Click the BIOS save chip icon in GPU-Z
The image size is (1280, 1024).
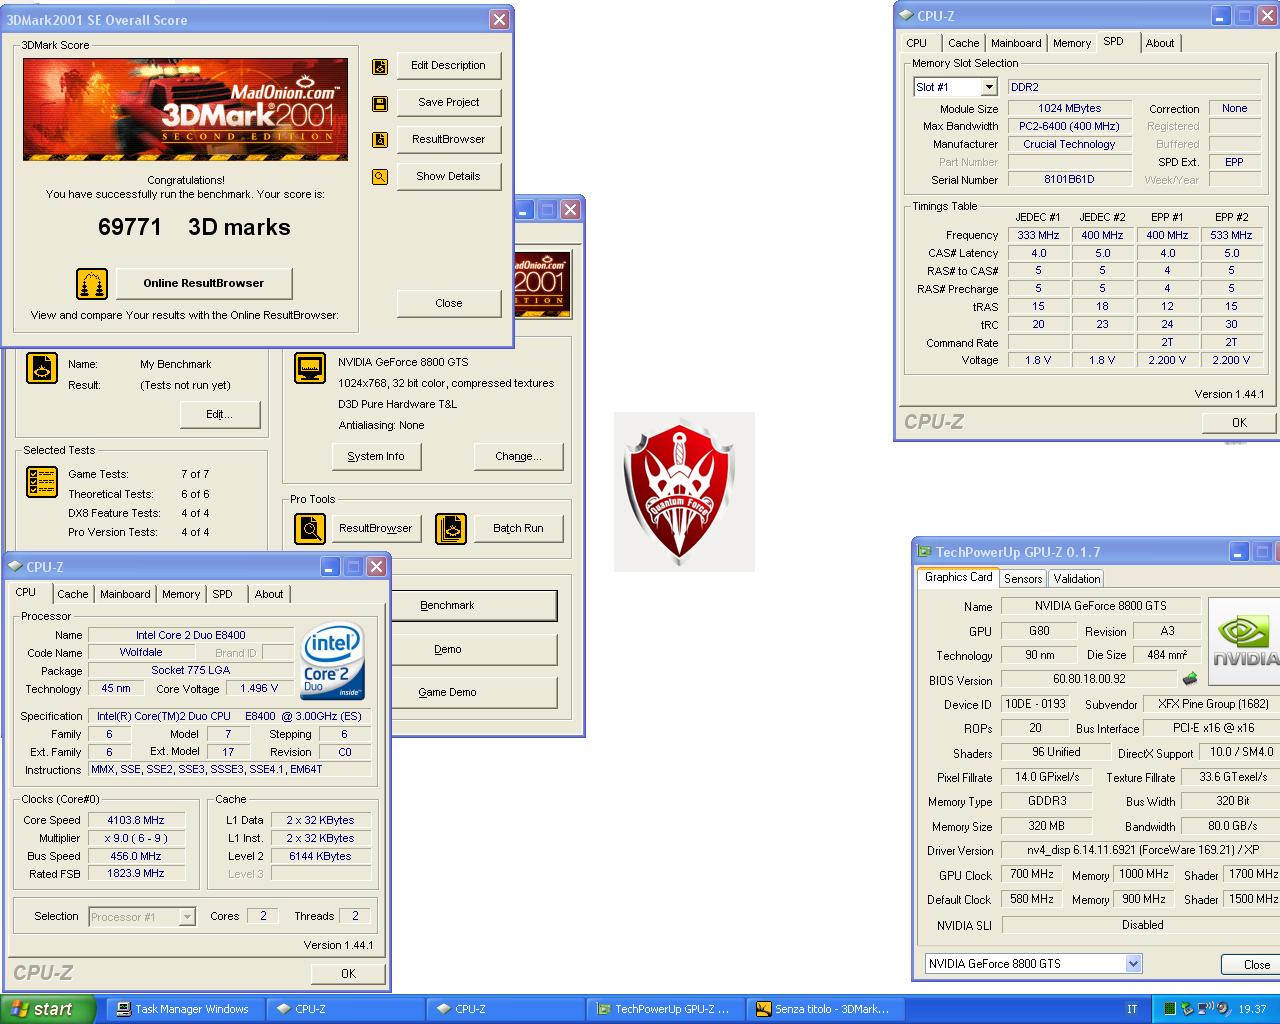click(x=1190, y=679)
